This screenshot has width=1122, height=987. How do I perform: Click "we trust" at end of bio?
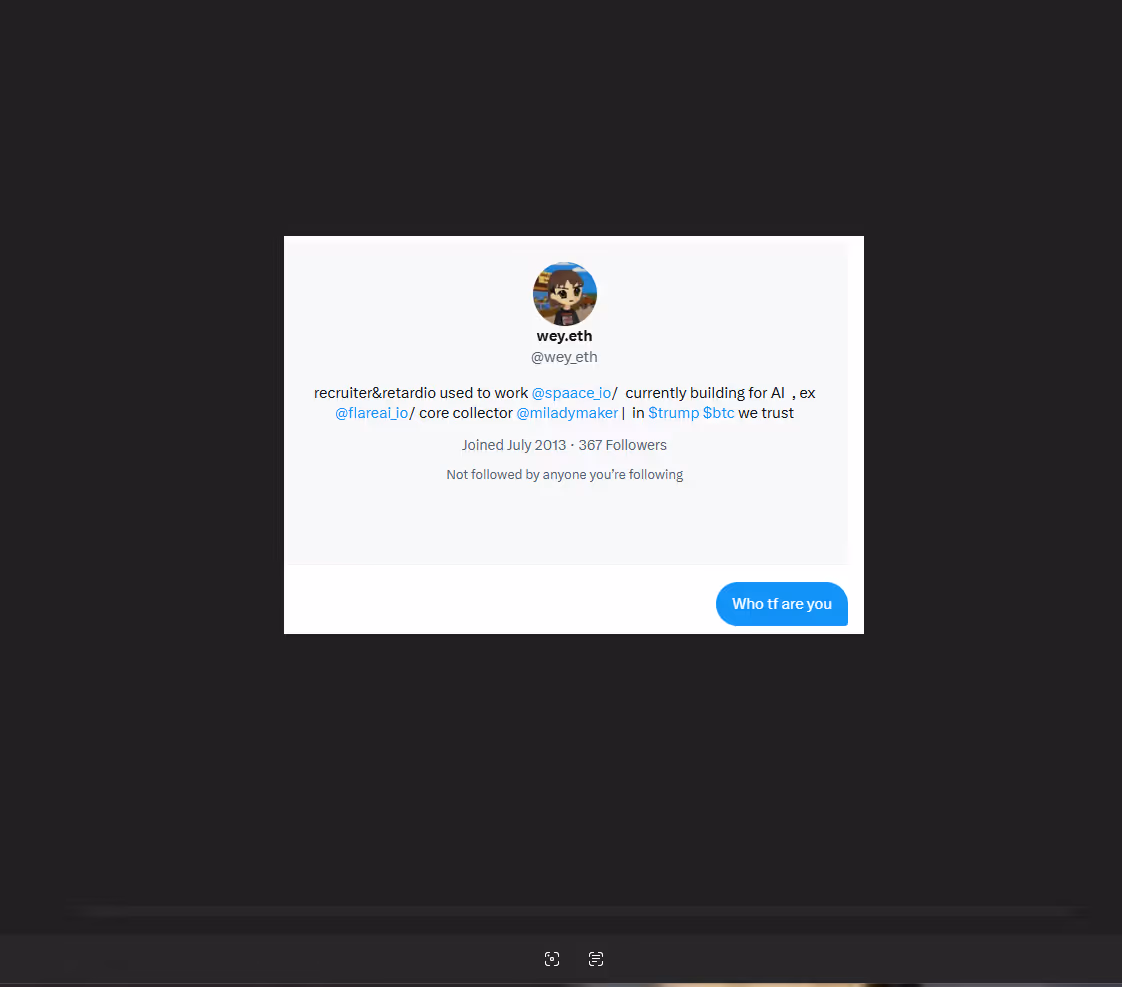pyautogui.click(x=766, y=413)
